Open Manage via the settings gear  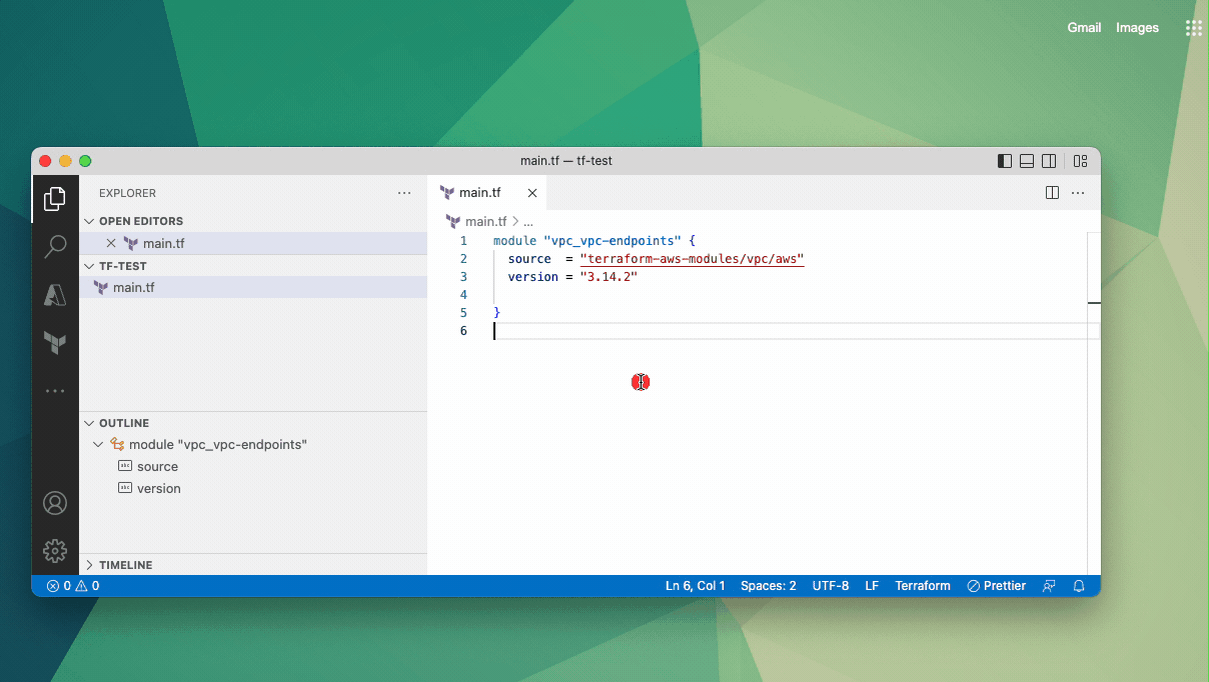[55, 550]
